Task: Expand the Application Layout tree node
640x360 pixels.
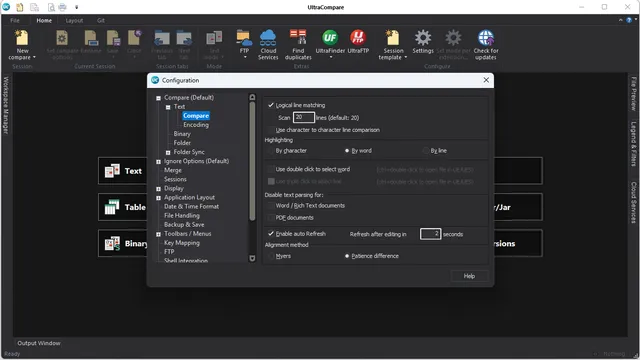Action: click(x=158, y=198)
